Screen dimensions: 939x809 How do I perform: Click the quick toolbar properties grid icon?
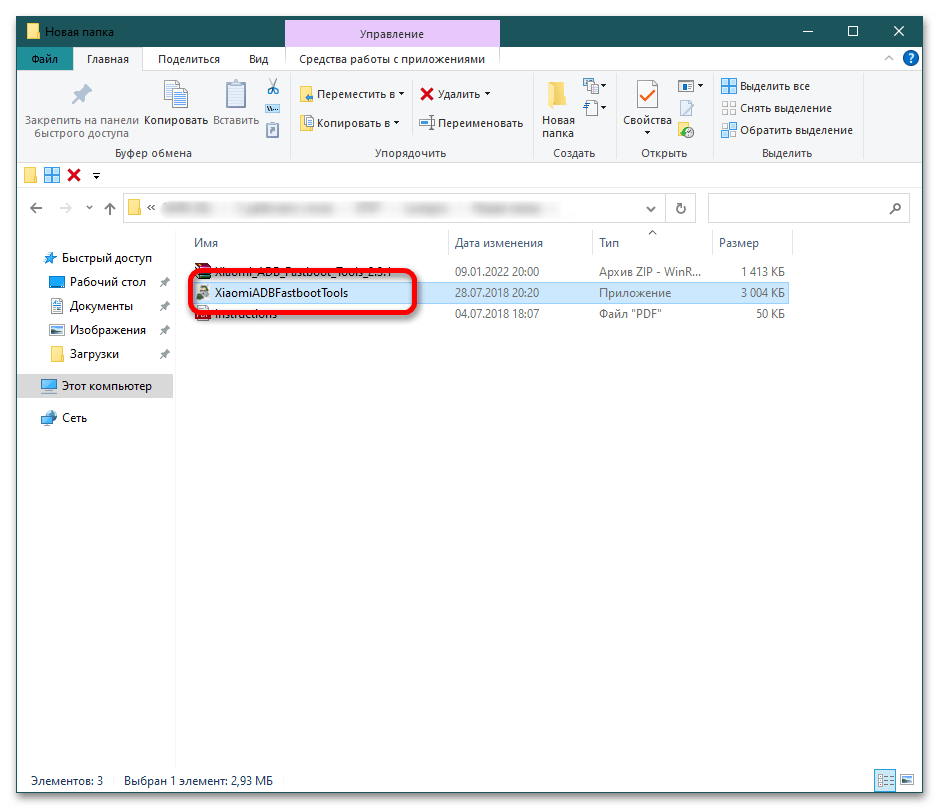pyautogui.click(x=52, y=175)
